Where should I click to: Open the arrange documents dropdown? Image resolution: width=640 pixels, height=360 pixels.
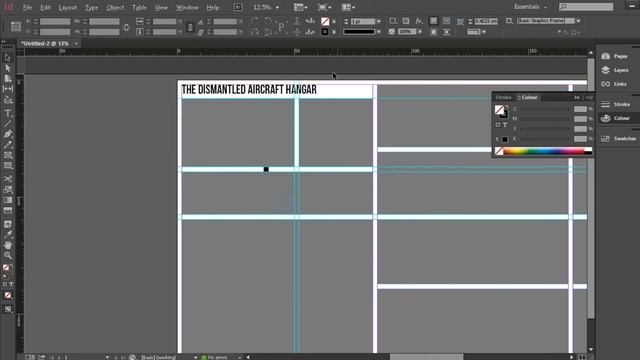(348, 7)
